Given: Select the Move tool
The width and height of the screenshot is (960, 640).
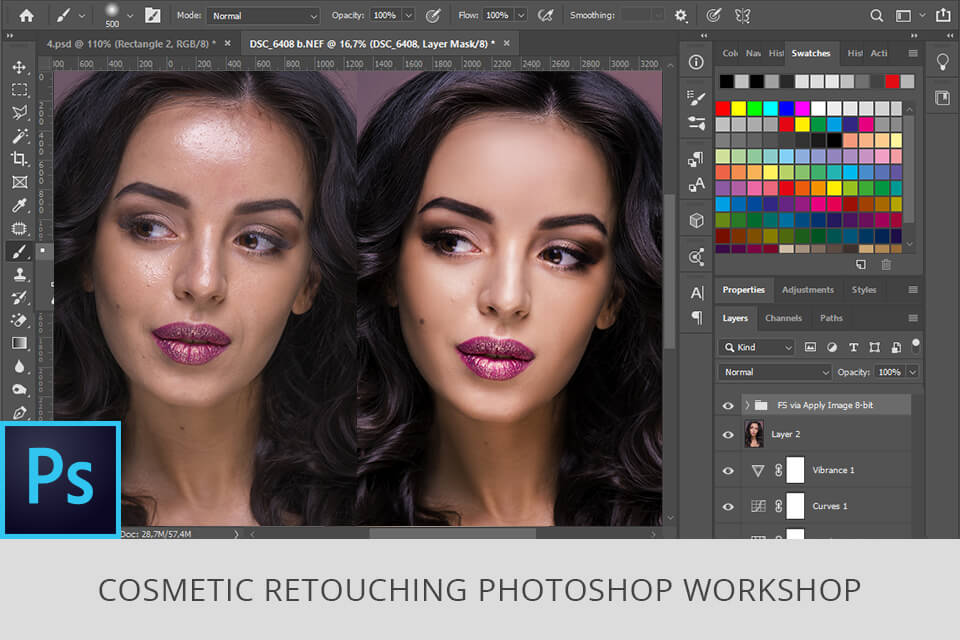Looking at the screenshot, I should tap(20, 67).
